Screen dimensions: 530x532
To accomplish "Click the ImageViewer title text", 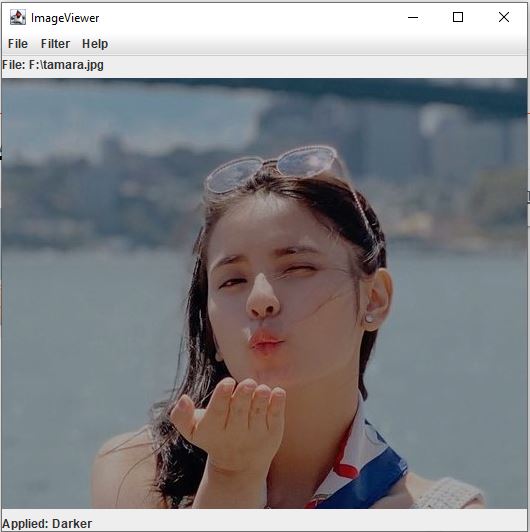I will coord(65,18).
